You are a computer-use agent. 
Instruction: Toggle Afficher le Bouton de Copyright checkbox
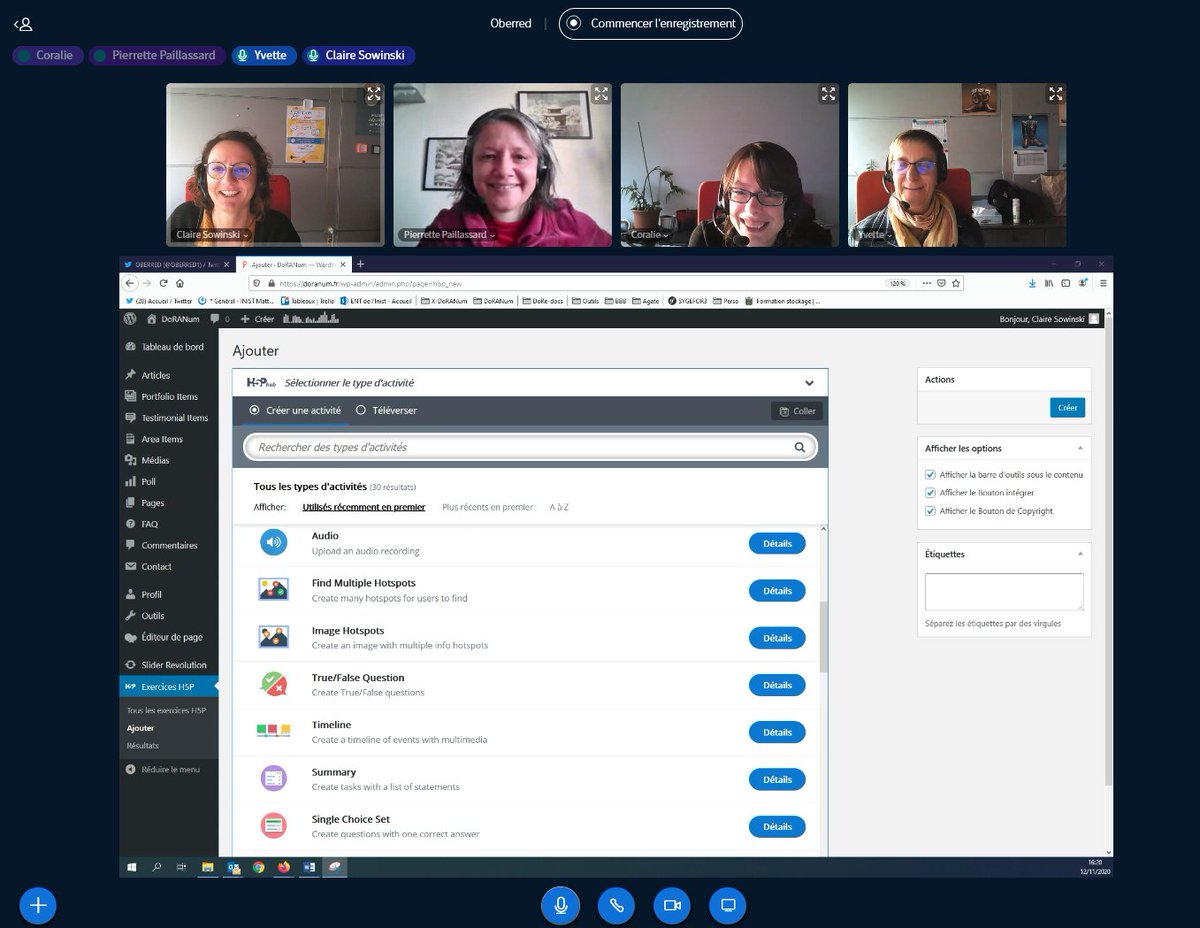click(x=931, y=511)
